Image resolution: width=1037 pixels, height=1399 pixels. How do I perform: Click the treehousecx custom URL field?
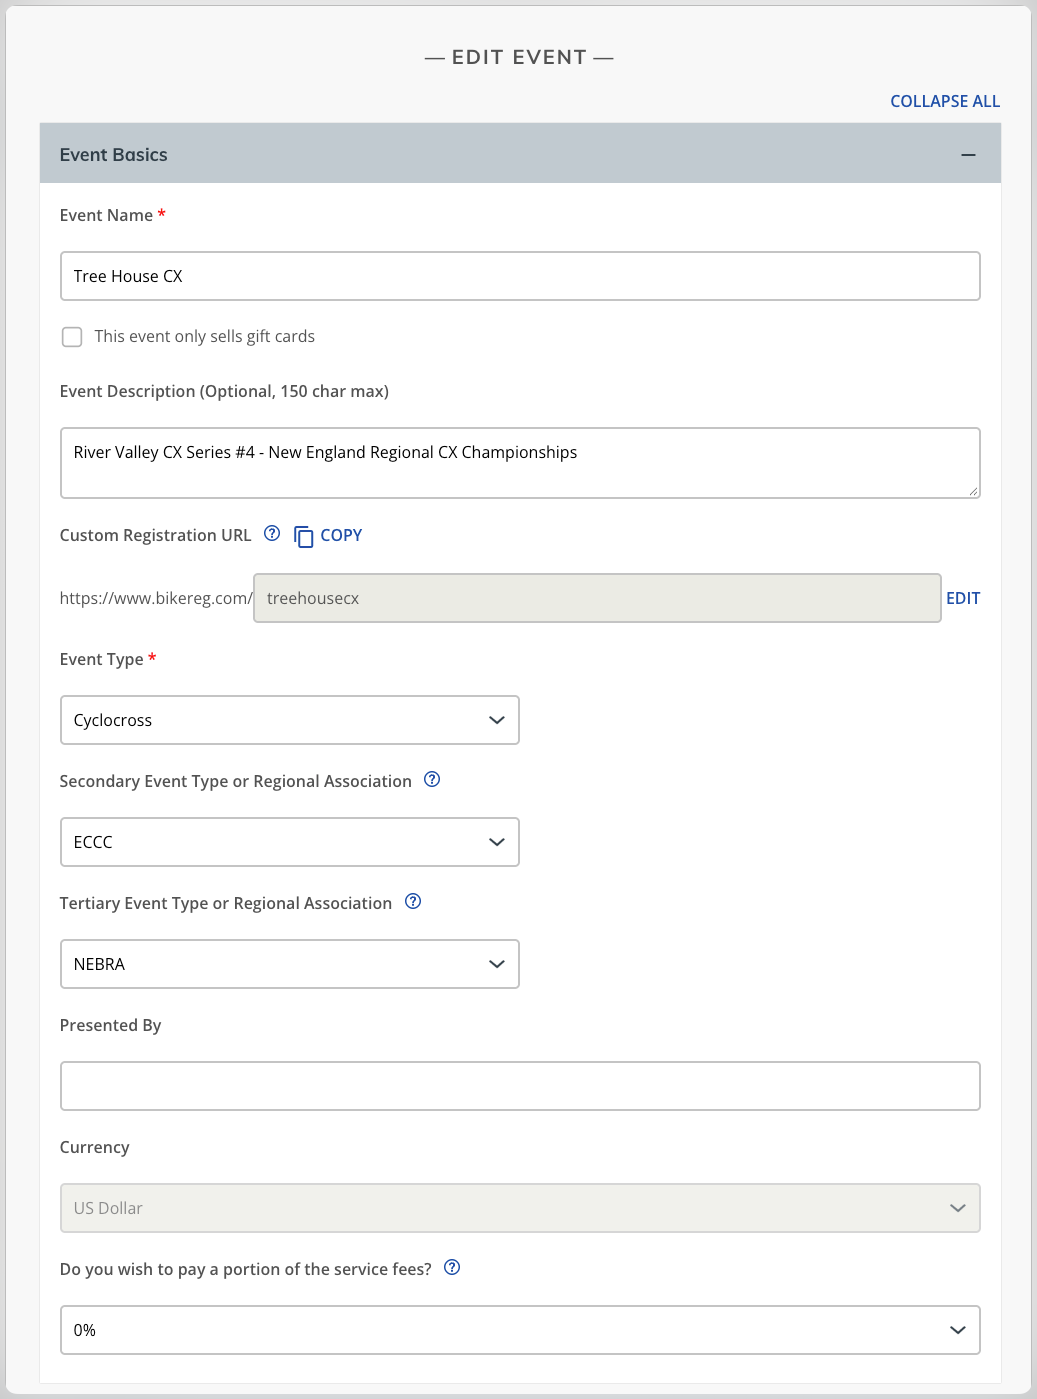point(597,598)
